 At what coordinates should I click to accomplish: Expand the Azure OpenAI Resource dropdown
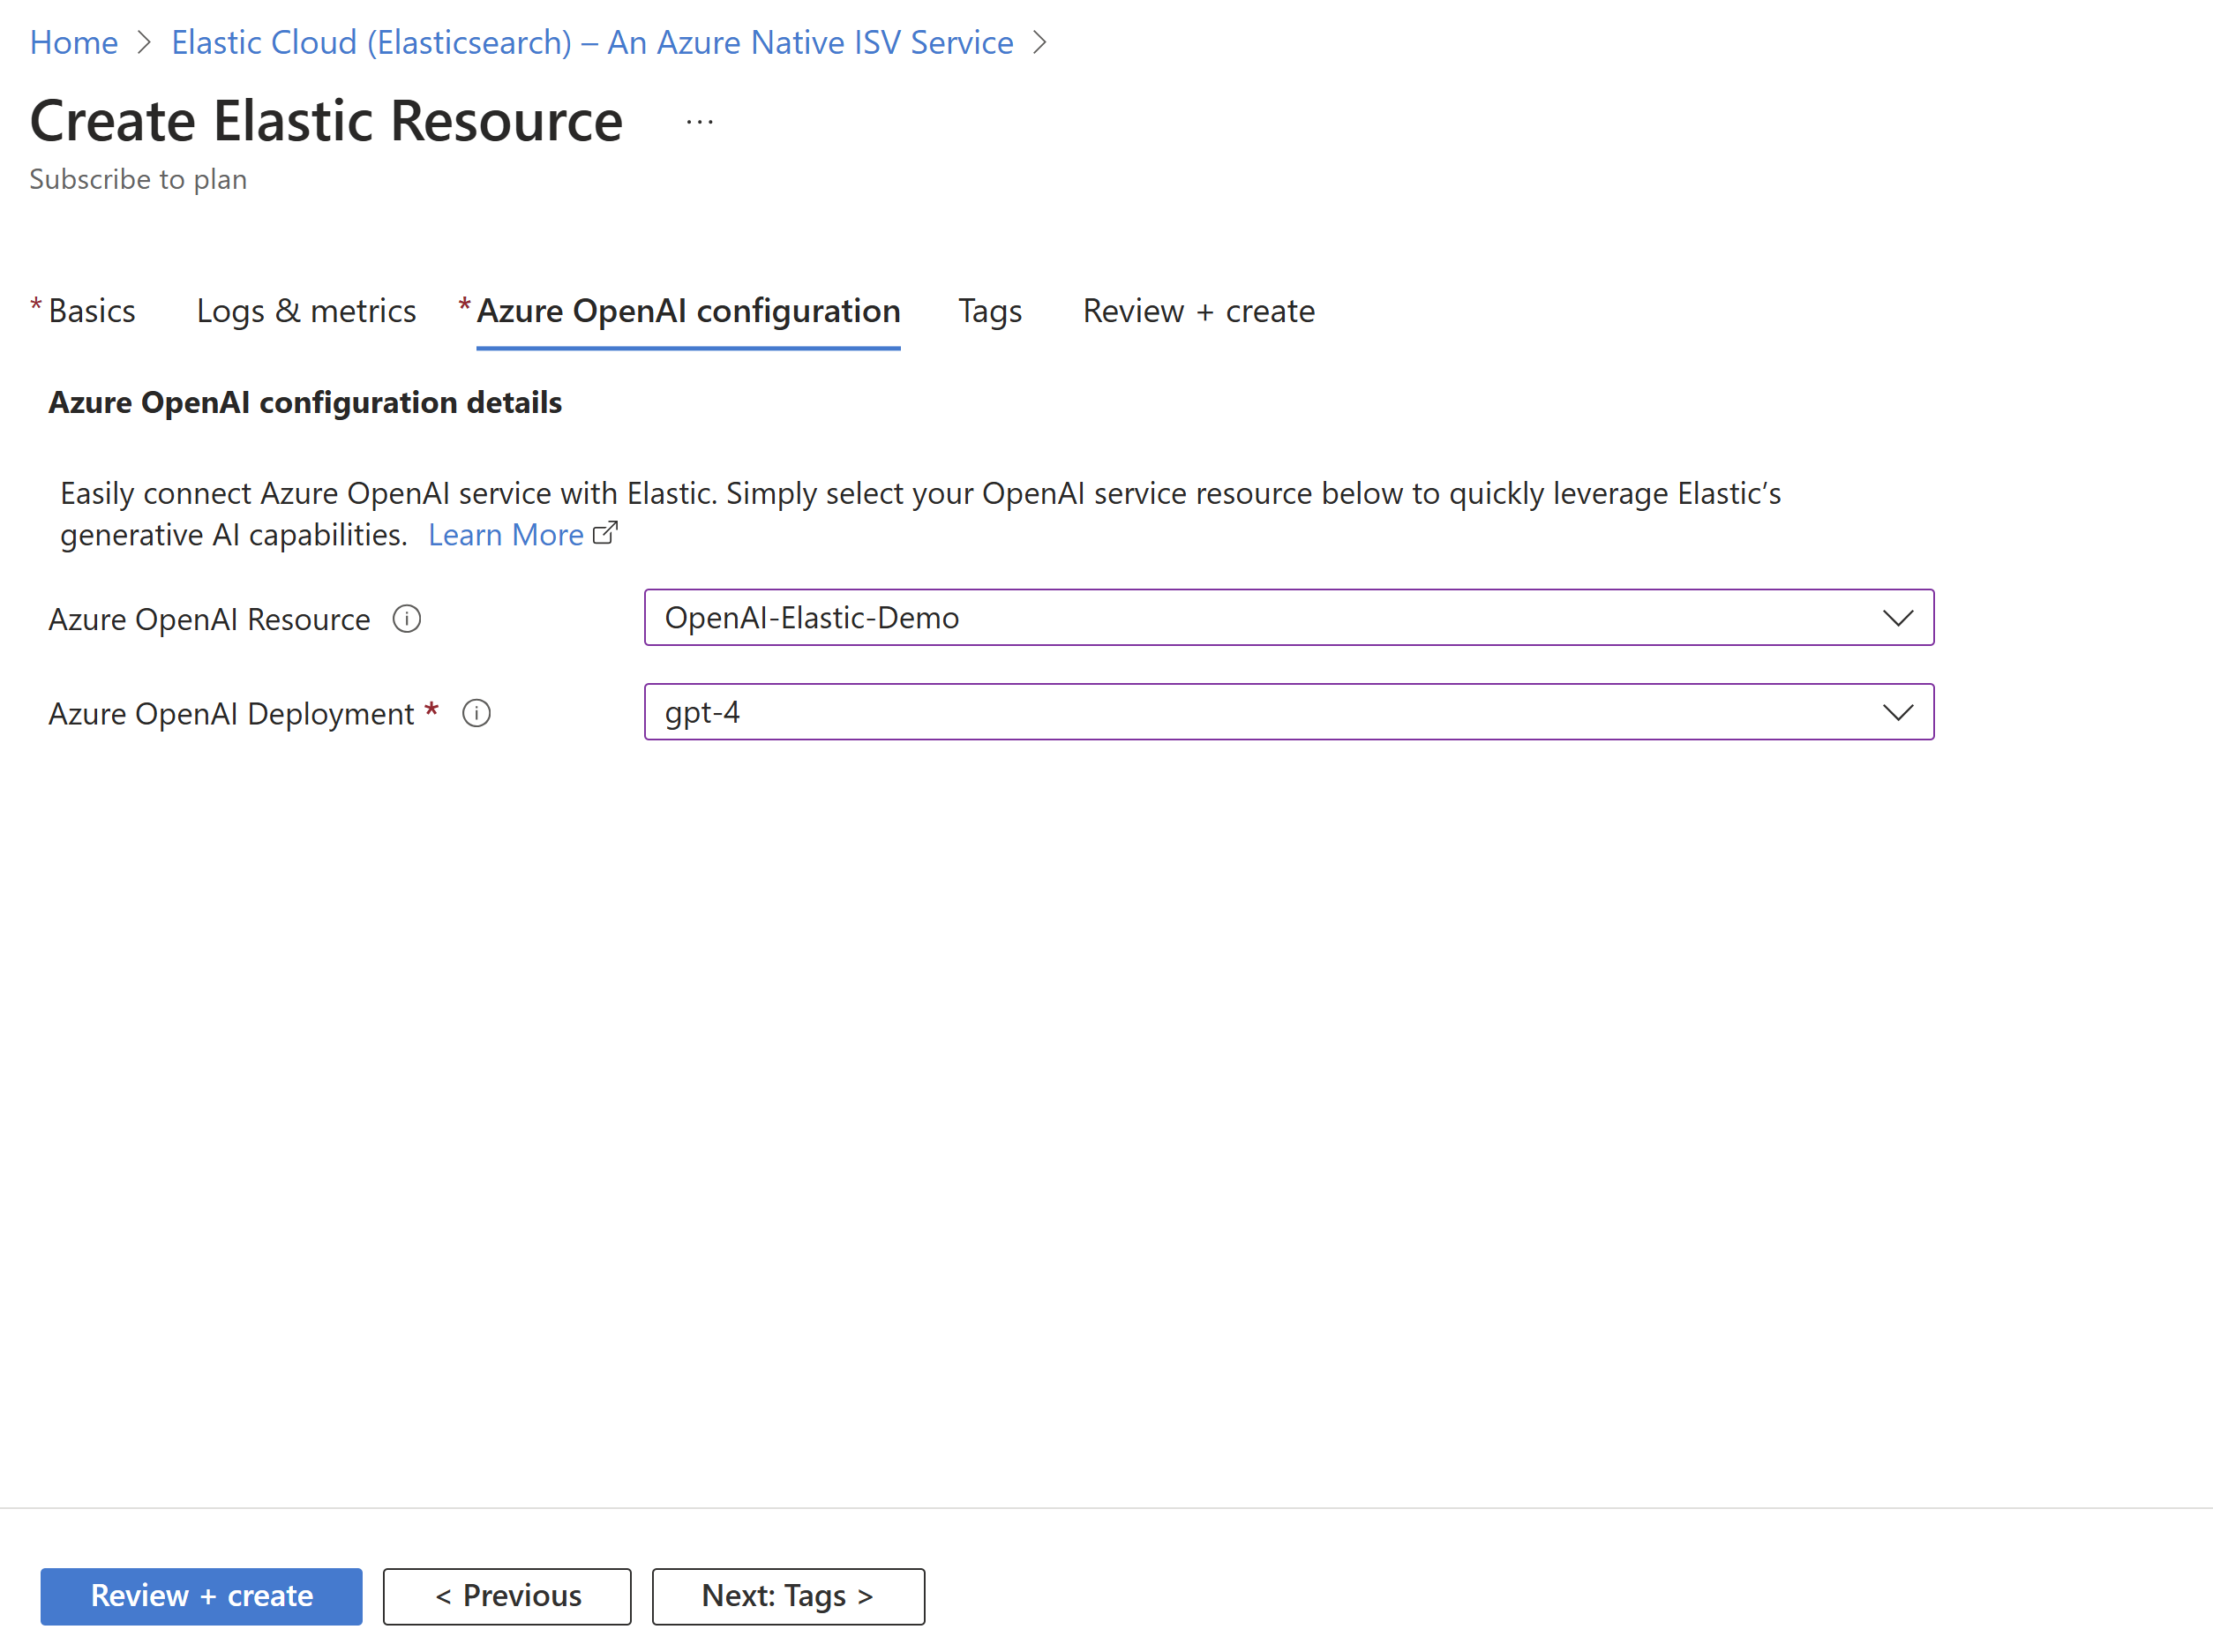pos(1894,616)
